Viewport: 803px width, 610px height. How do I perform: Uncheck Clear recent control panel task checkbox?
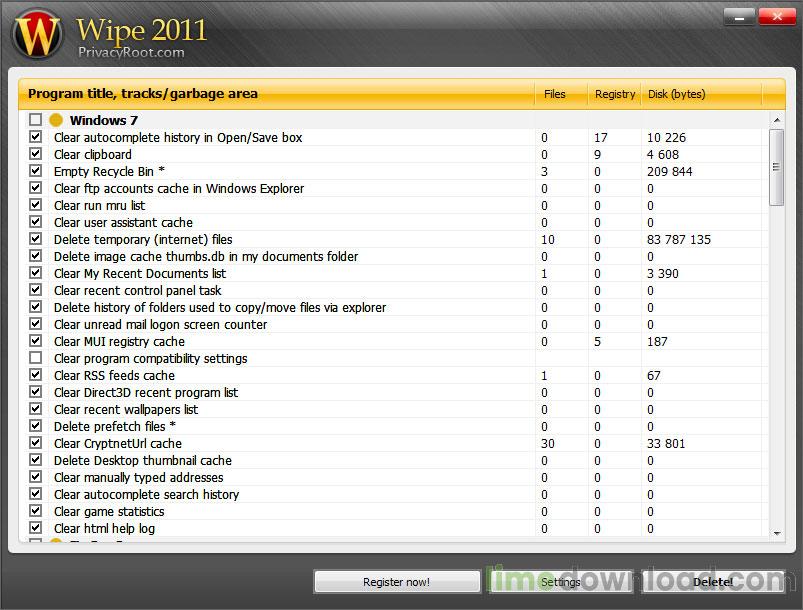coord(35,290)
